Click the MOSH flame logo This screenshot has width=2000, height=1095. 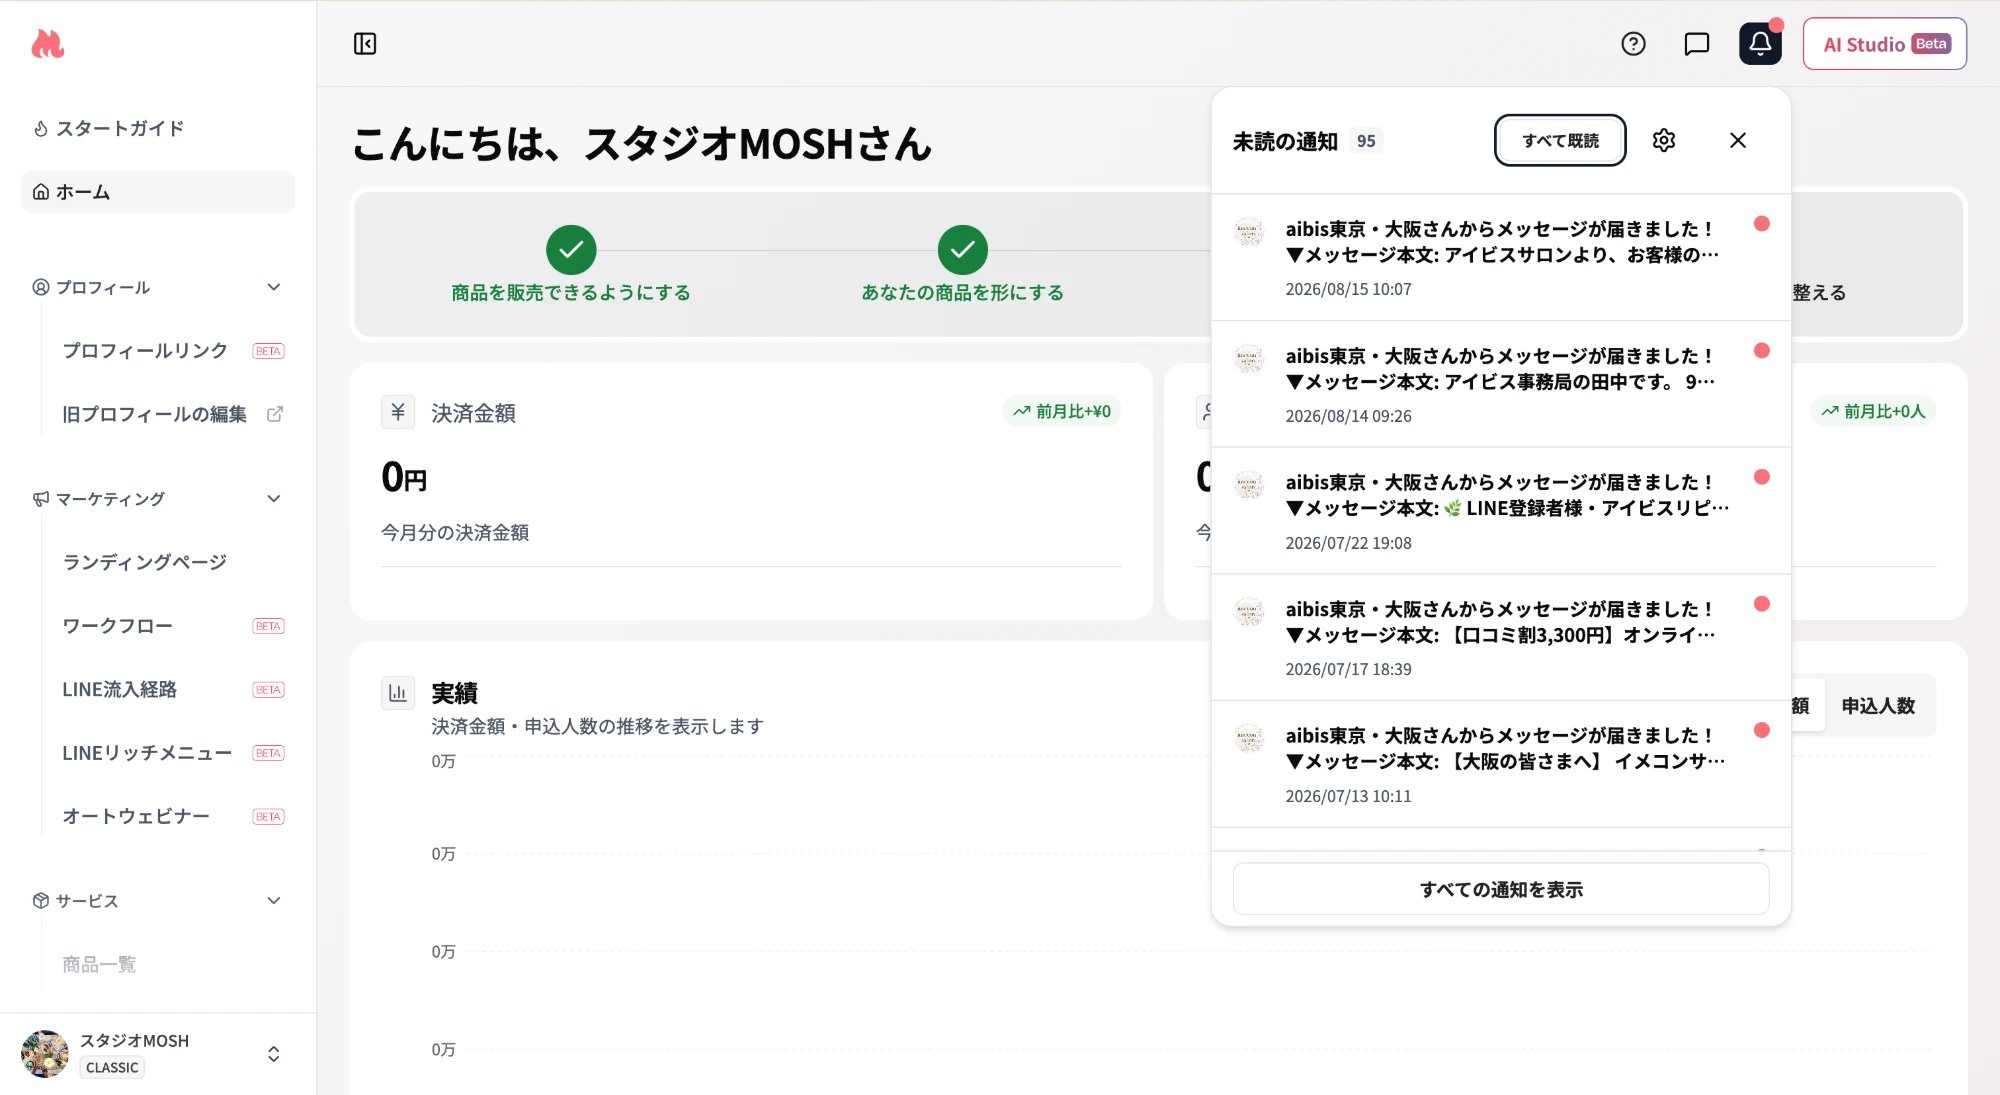pos(47,44)
